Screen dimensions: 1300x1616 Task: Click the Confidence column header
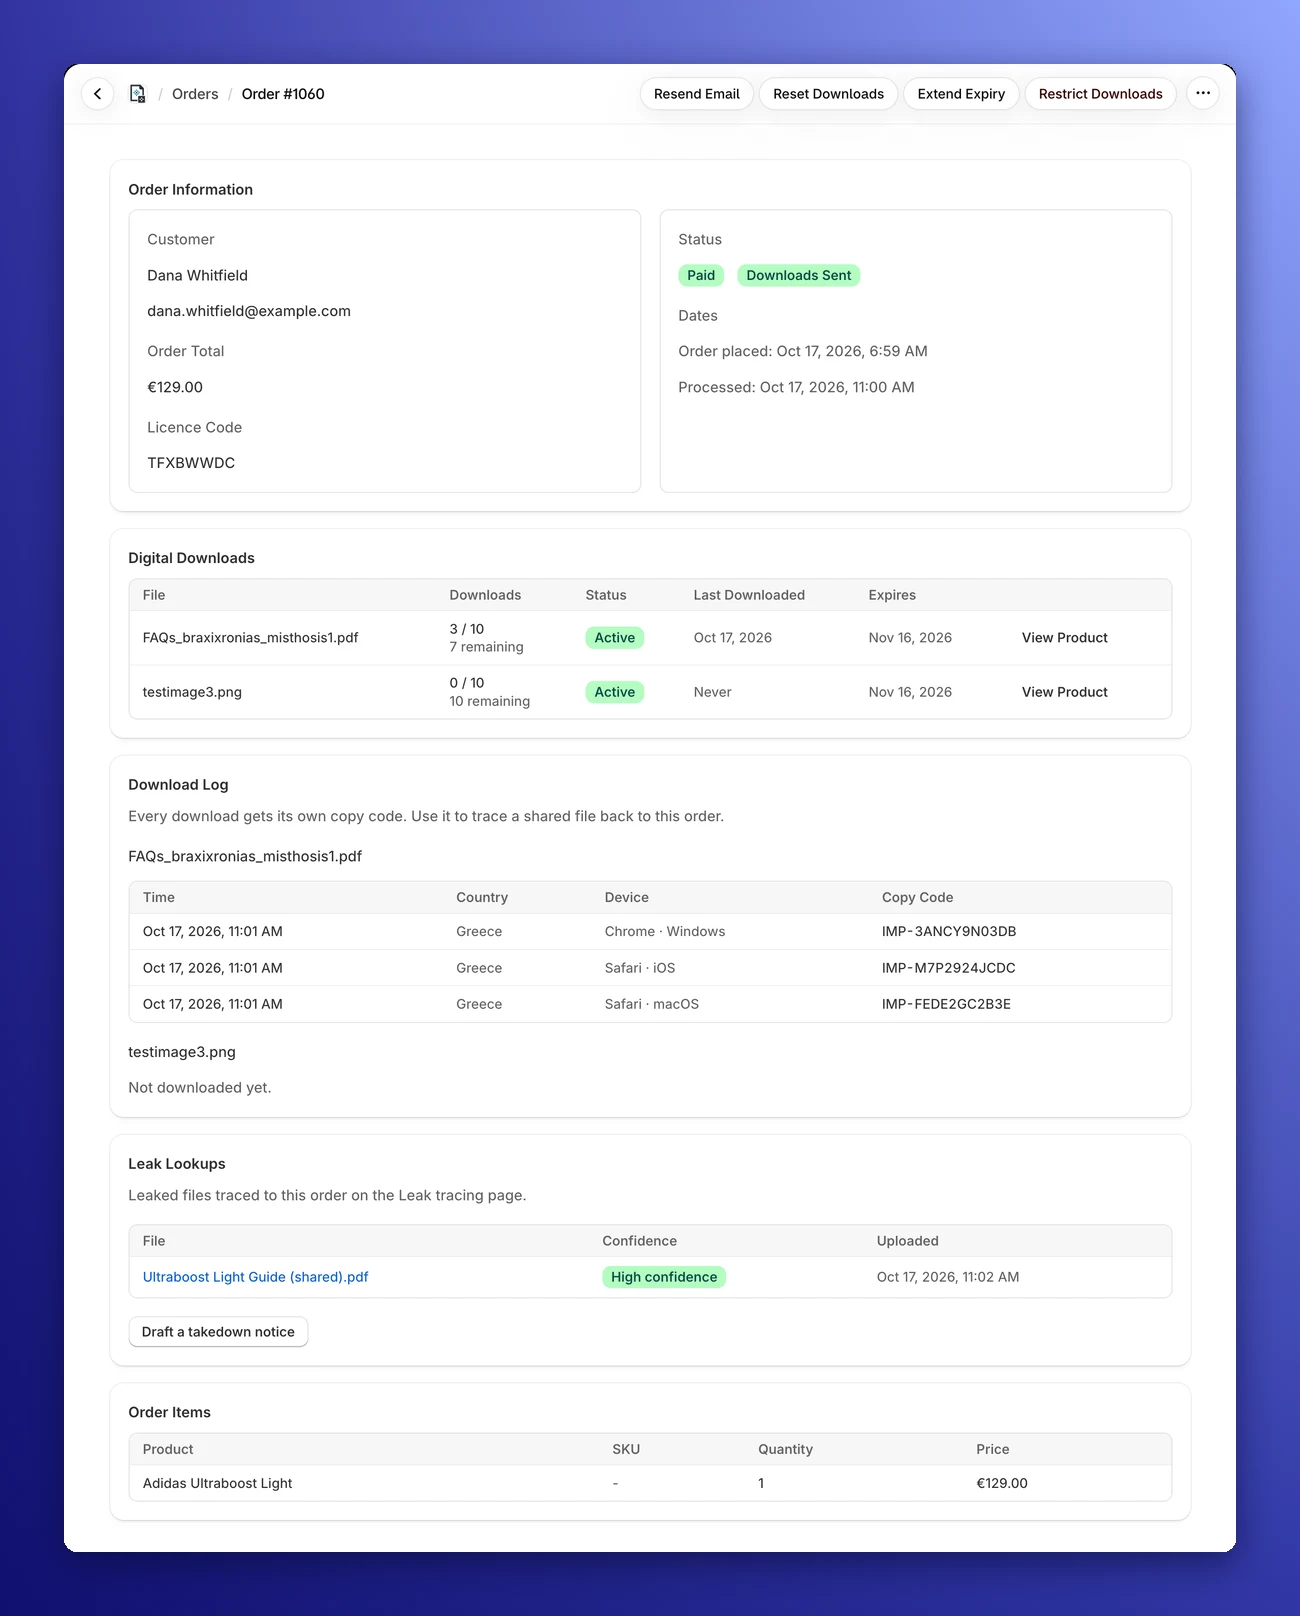coord(640,1241)
